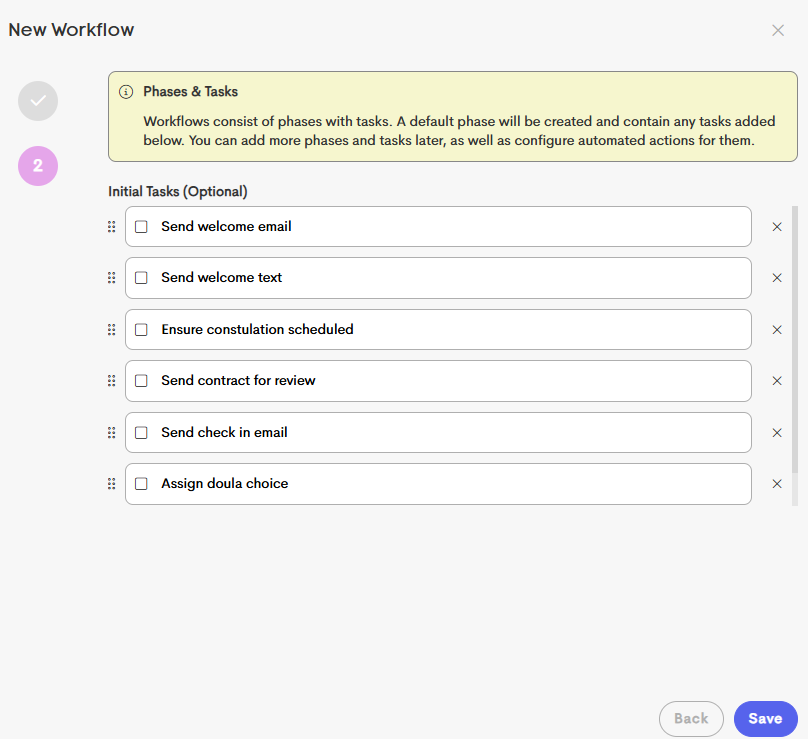Click the New Workflow title
The image size is (808, 739).
coord(71,30)
